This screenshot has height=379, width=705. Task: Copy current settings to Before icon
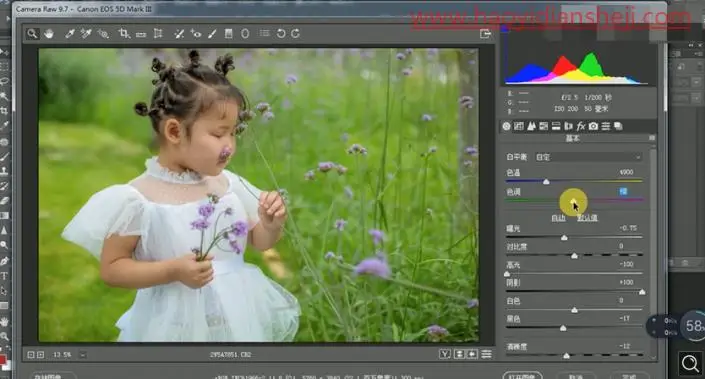[x=472, y=354]
